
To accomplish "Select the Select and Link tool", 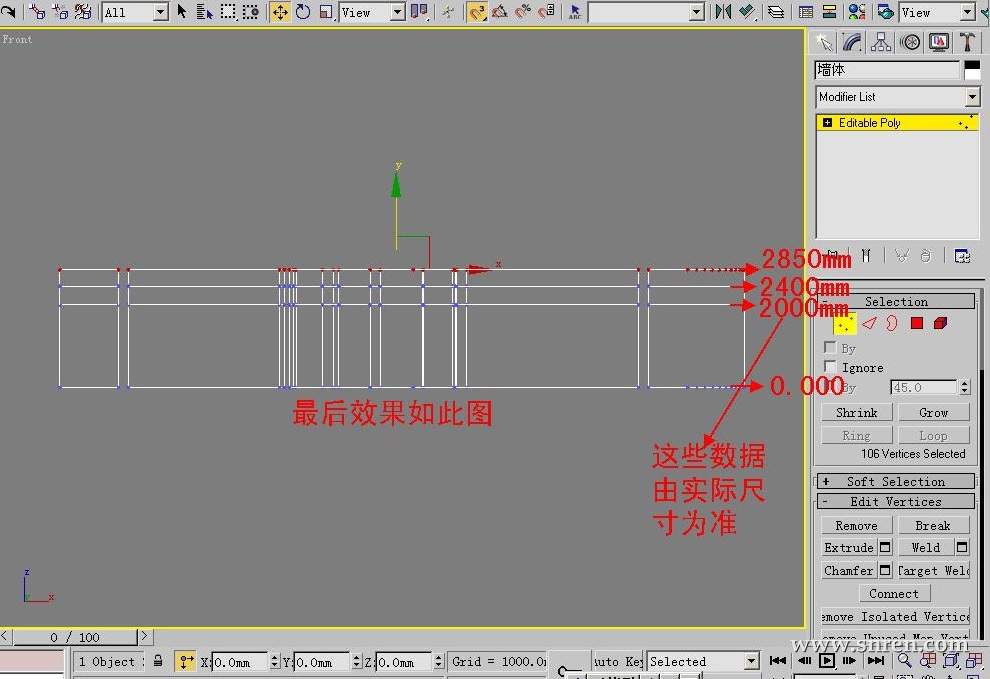I will (37, 11).
